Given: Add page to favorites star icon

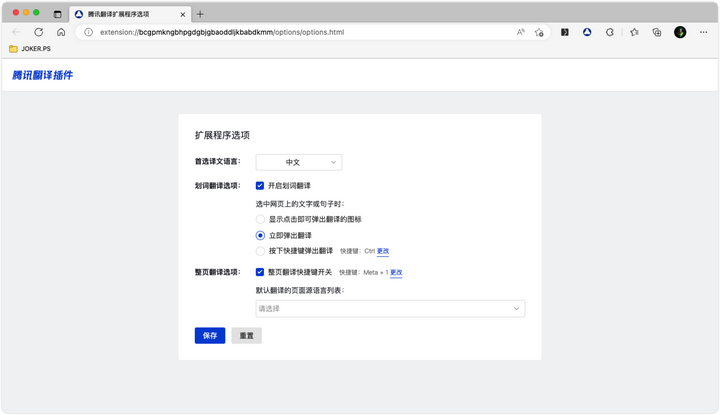Looking at the screenshot, I should pyautogui.click(x=539, y=32).
